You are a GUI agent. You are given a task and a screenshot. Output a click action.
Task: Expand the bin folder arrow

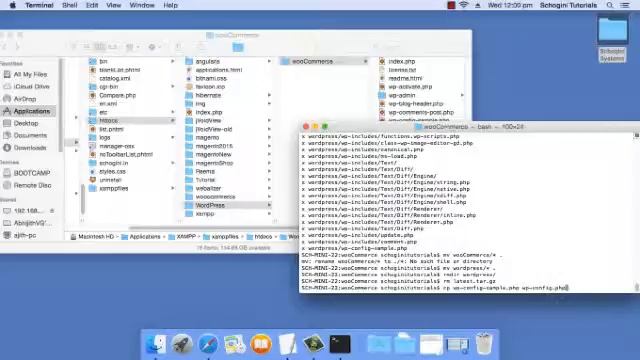click(173, 61)
